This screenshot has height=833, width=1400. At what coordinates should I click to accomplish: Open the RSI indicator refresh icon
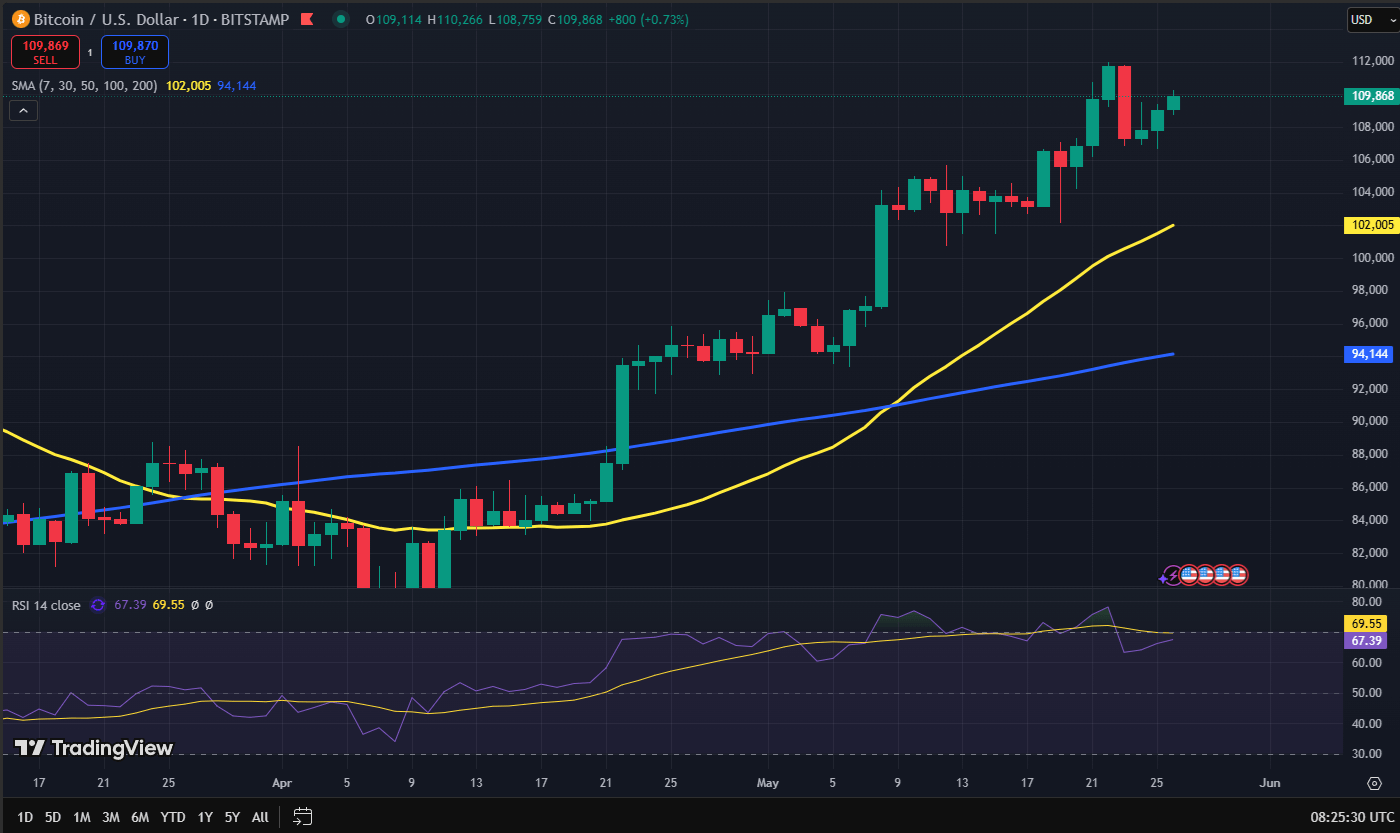point(98,604)
